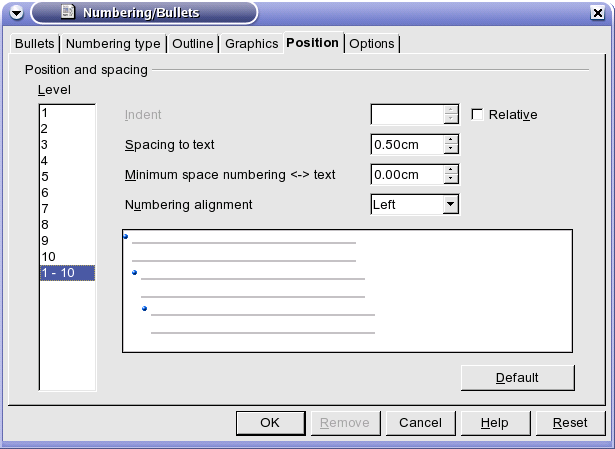Expand the Numbering alignment dropdown
Image resolution: width=615 pixels, height=449 pixels.
click(x=451, y=204)
